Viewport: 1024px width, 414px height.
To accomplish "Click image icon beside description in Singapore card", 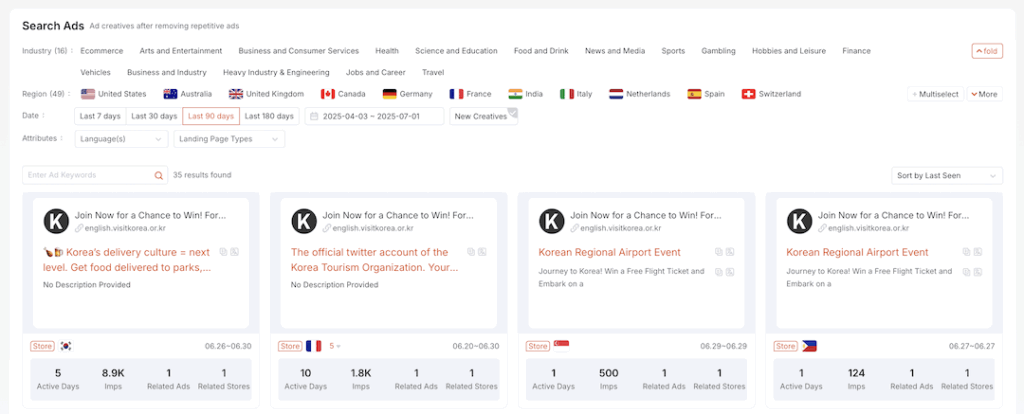I will (730, 272).
